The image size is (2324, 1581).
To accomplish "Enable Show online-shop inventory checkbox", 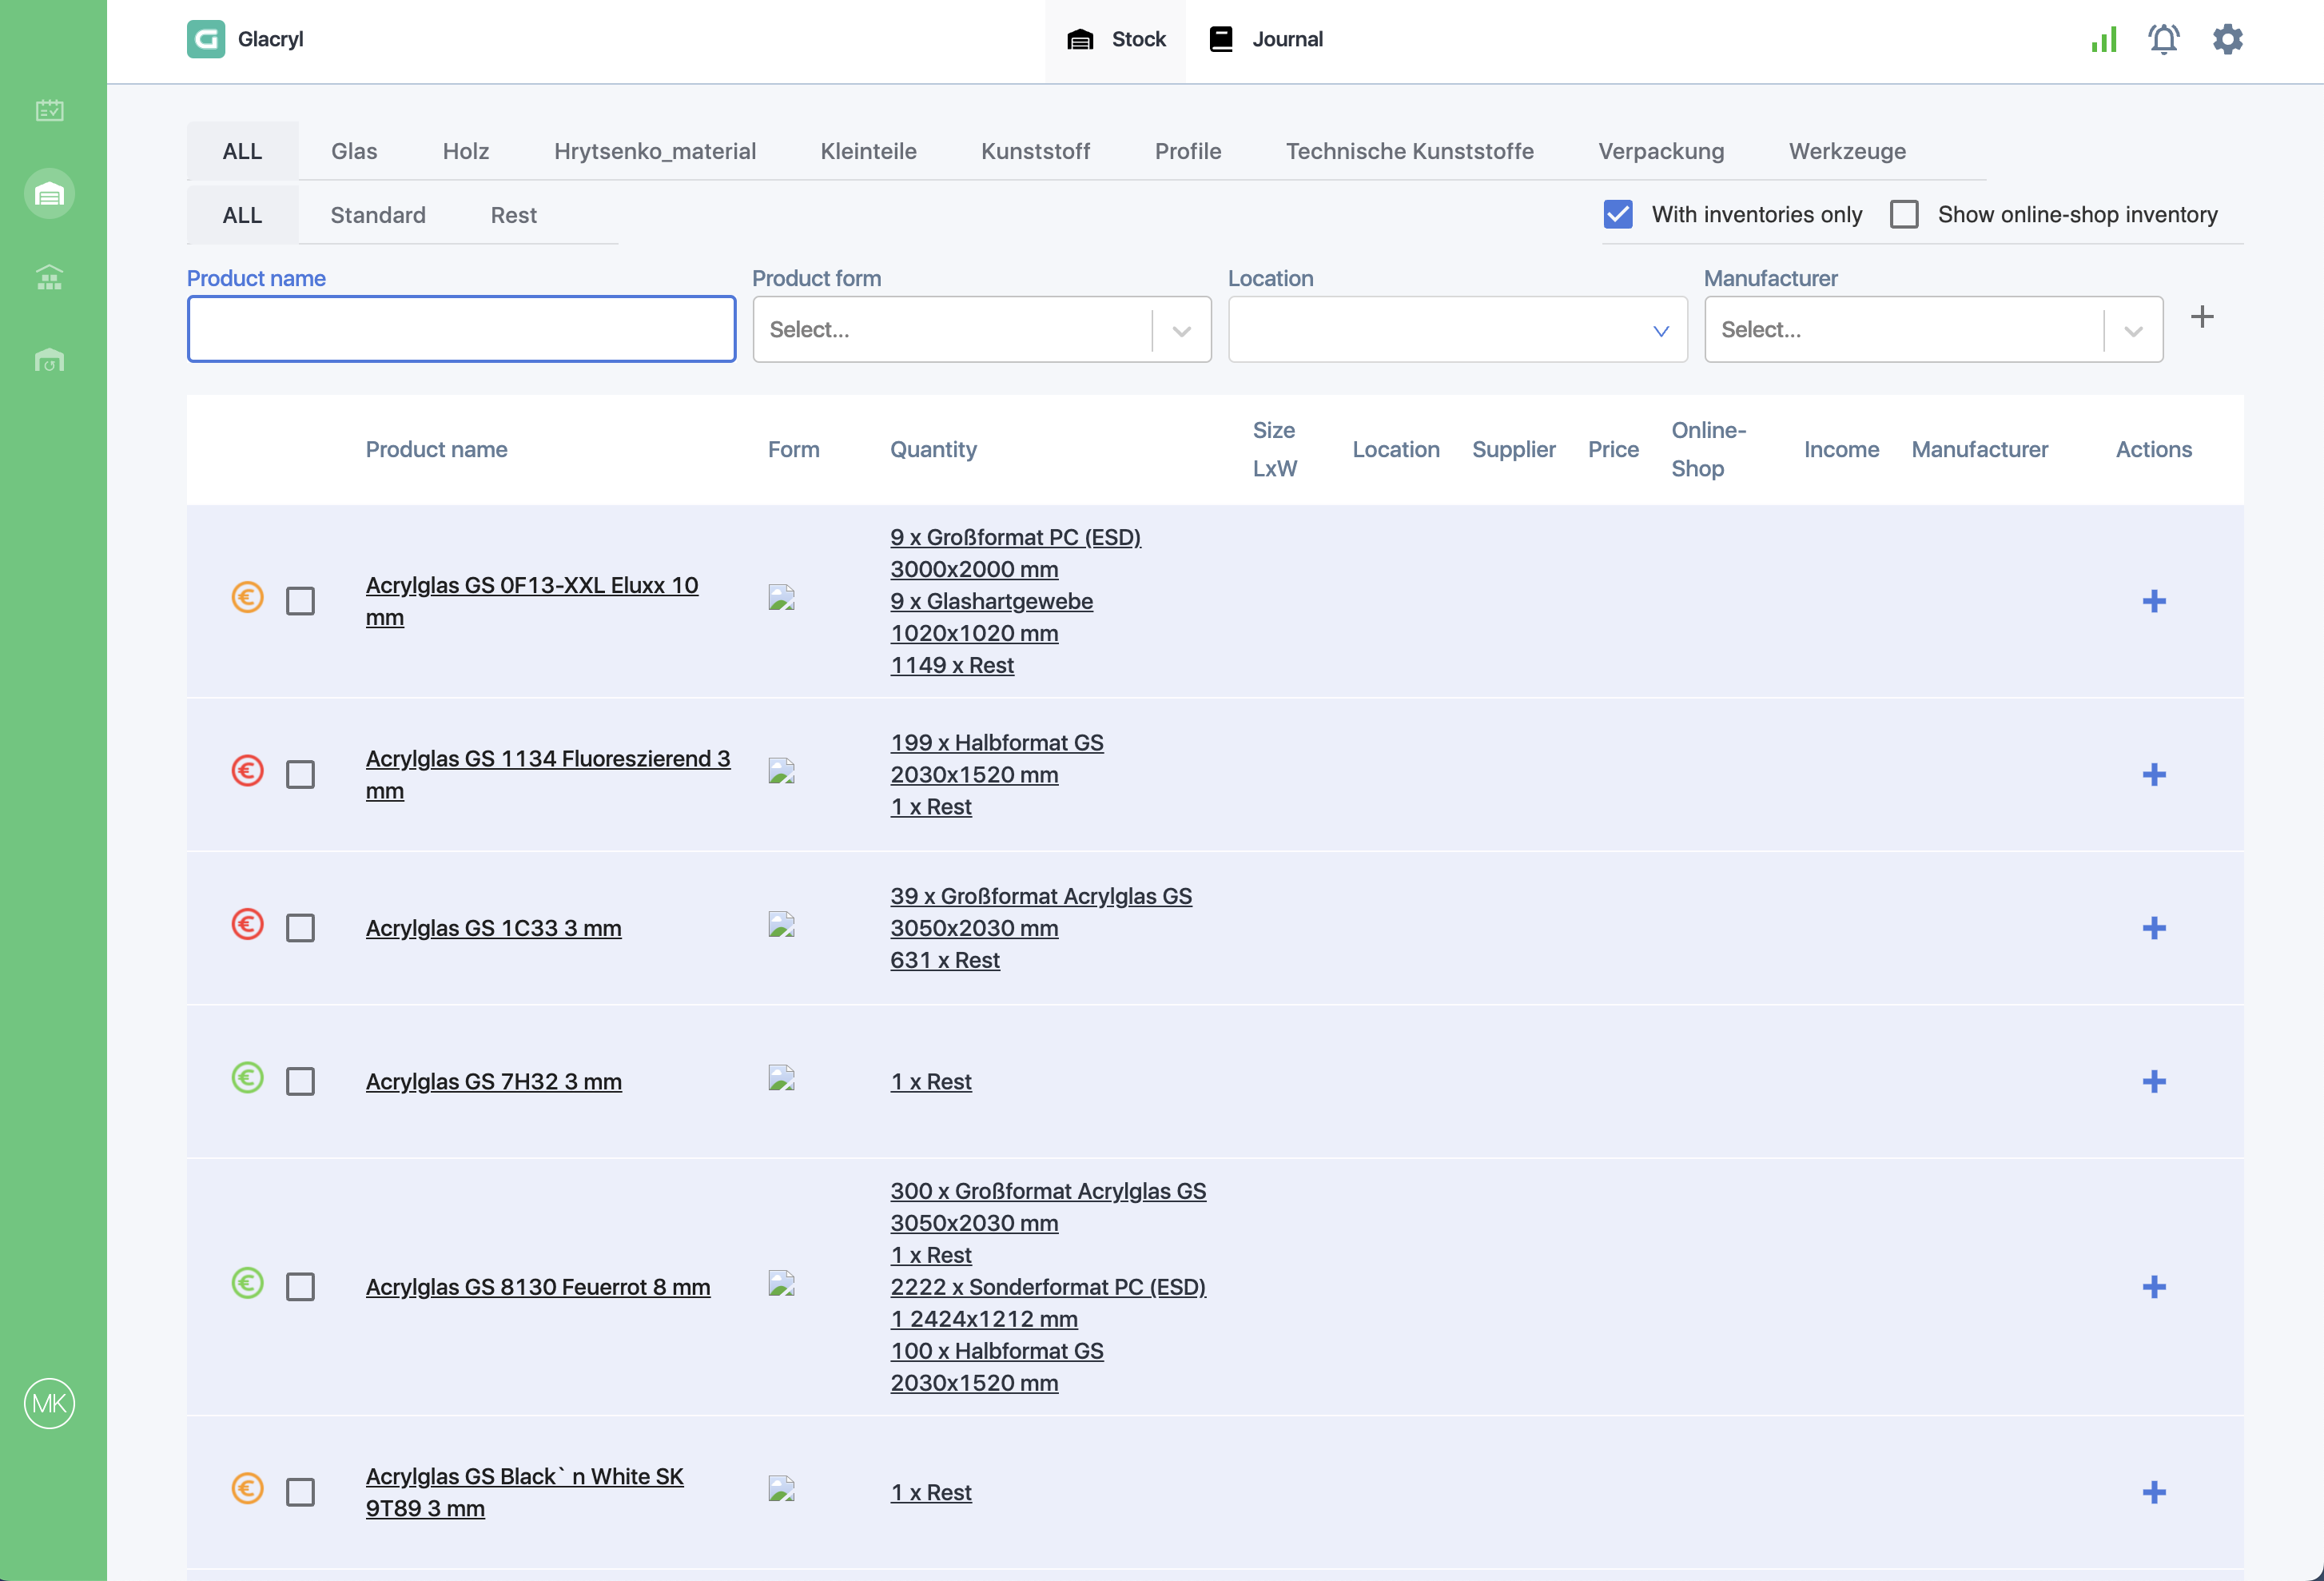I will [1904, 214].
